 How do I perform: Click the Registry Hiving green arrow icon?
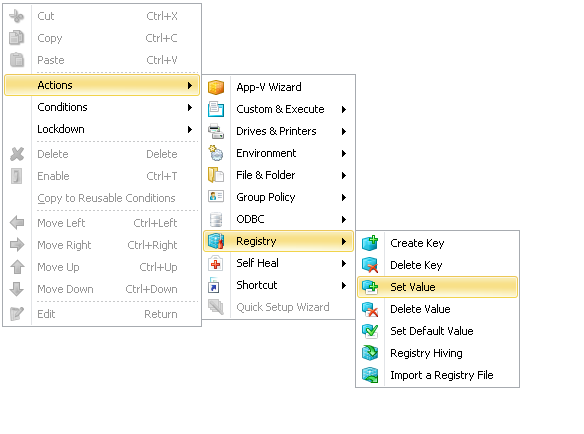[370, 353]
